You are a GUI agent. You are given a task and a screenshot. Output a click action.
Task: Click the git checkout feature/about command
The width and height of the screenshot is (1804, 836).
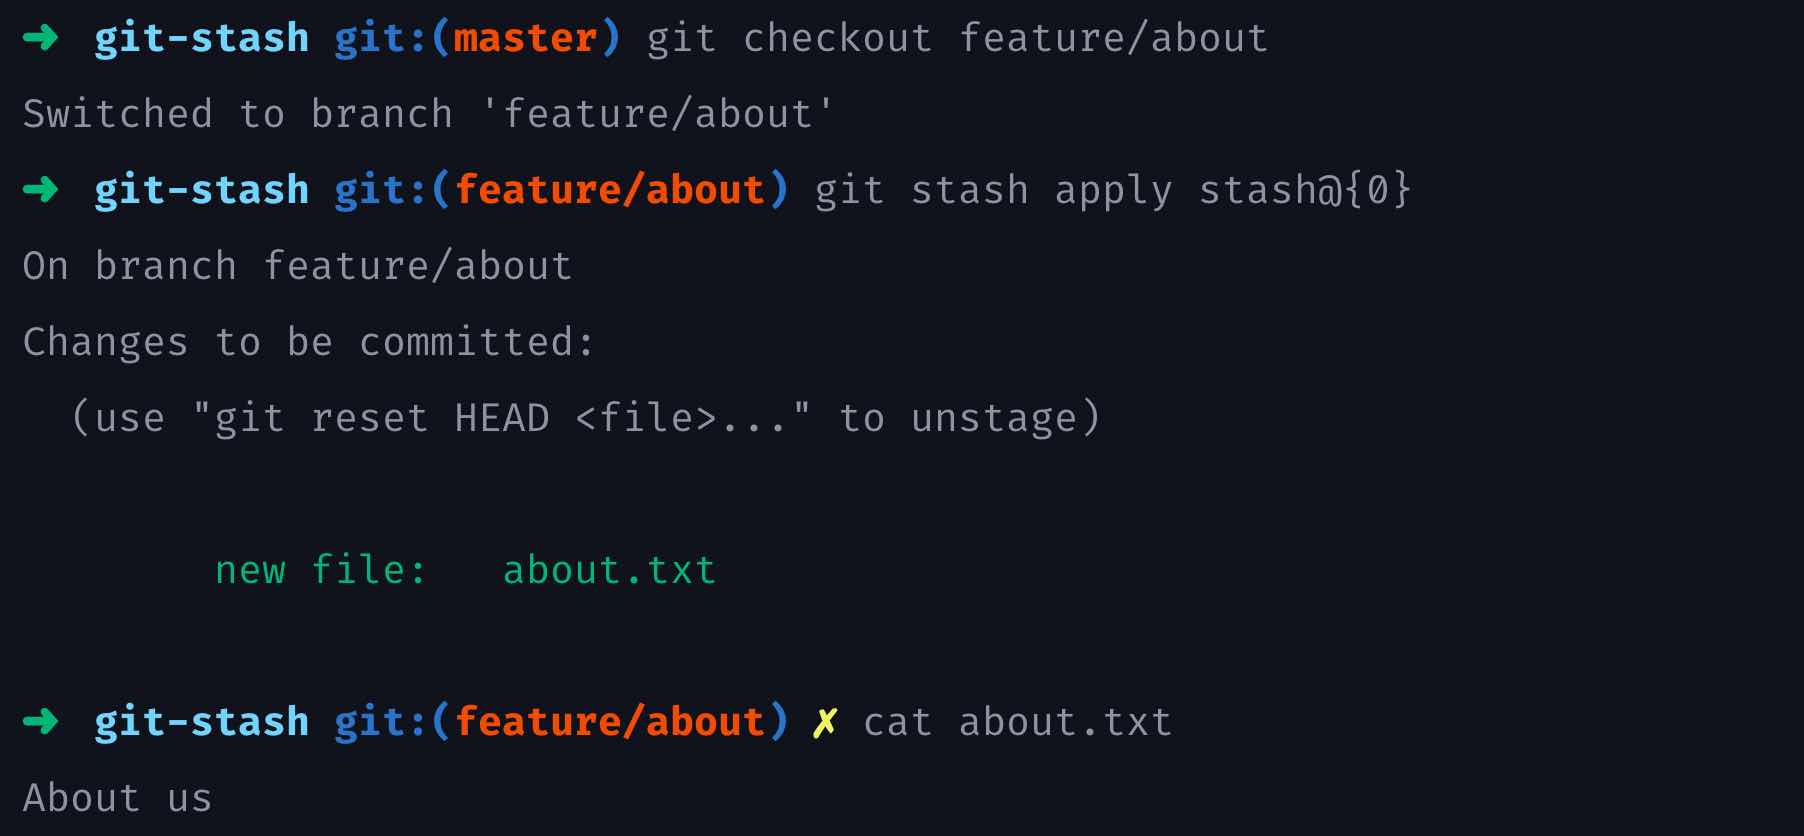click(x=957, y=38)
